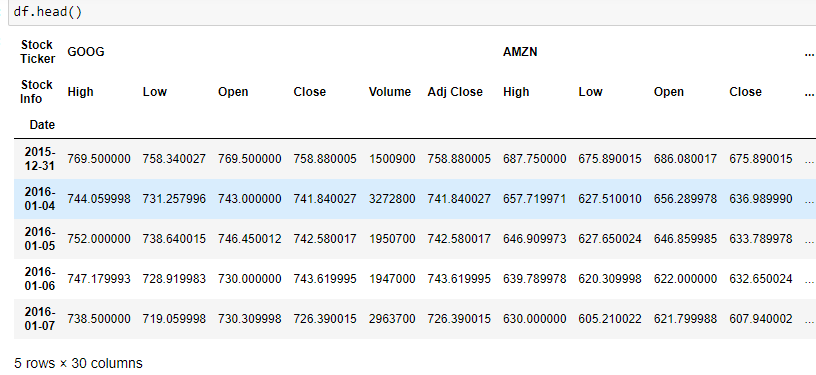Select cell value 639.789978

(x=534, y=279)
